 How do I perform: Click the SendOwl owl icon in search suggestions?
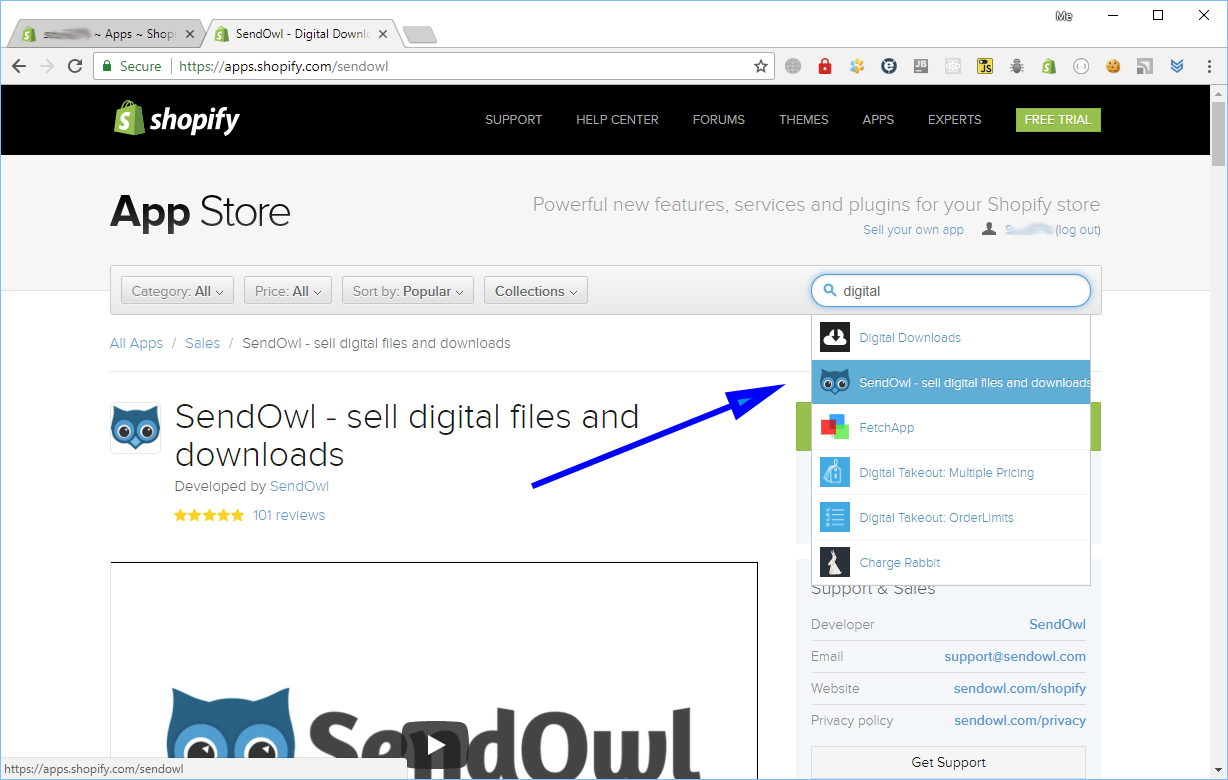coord(835,382)
